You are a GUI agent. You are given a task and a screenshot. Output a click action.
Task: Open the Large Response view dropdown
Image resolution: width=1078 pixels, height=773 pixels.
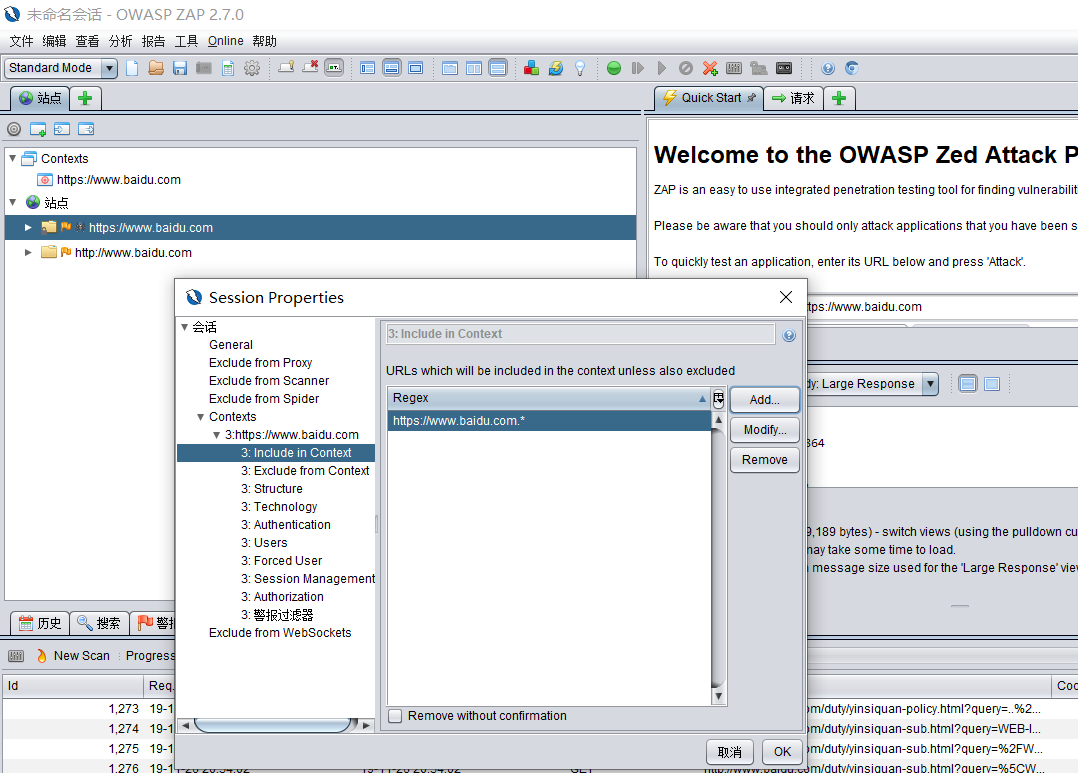930,384
